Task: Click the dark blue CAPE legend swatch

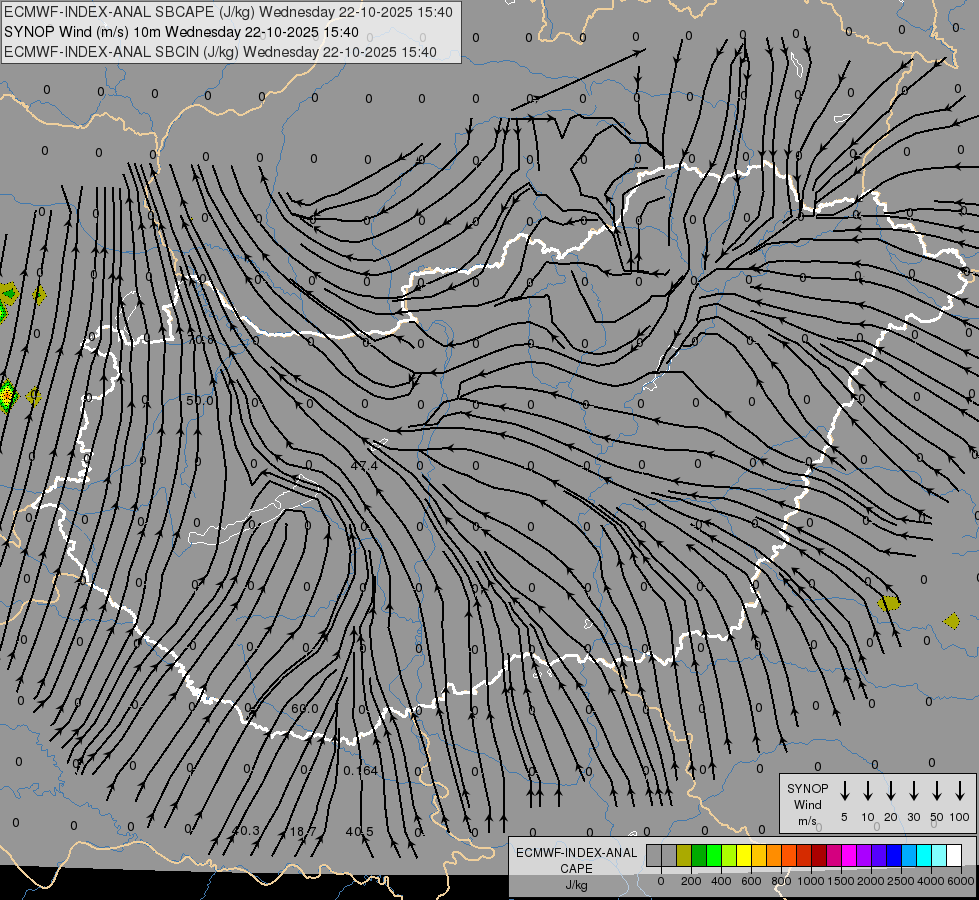Action: pyautogui.click(x=894, y=855)
